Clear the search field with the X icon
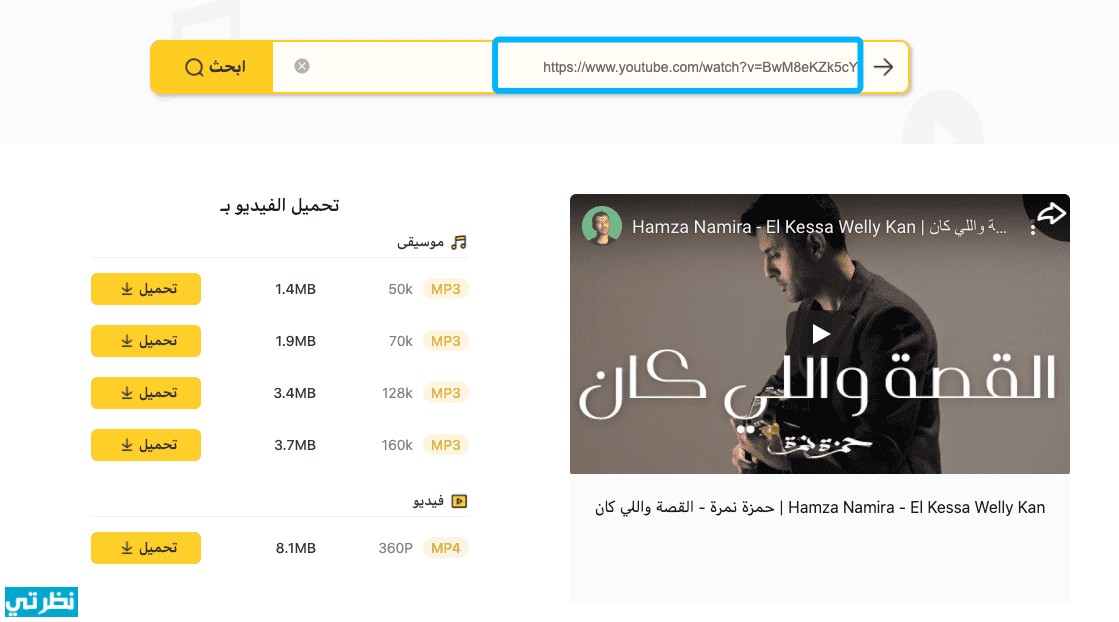 [302, 67]
